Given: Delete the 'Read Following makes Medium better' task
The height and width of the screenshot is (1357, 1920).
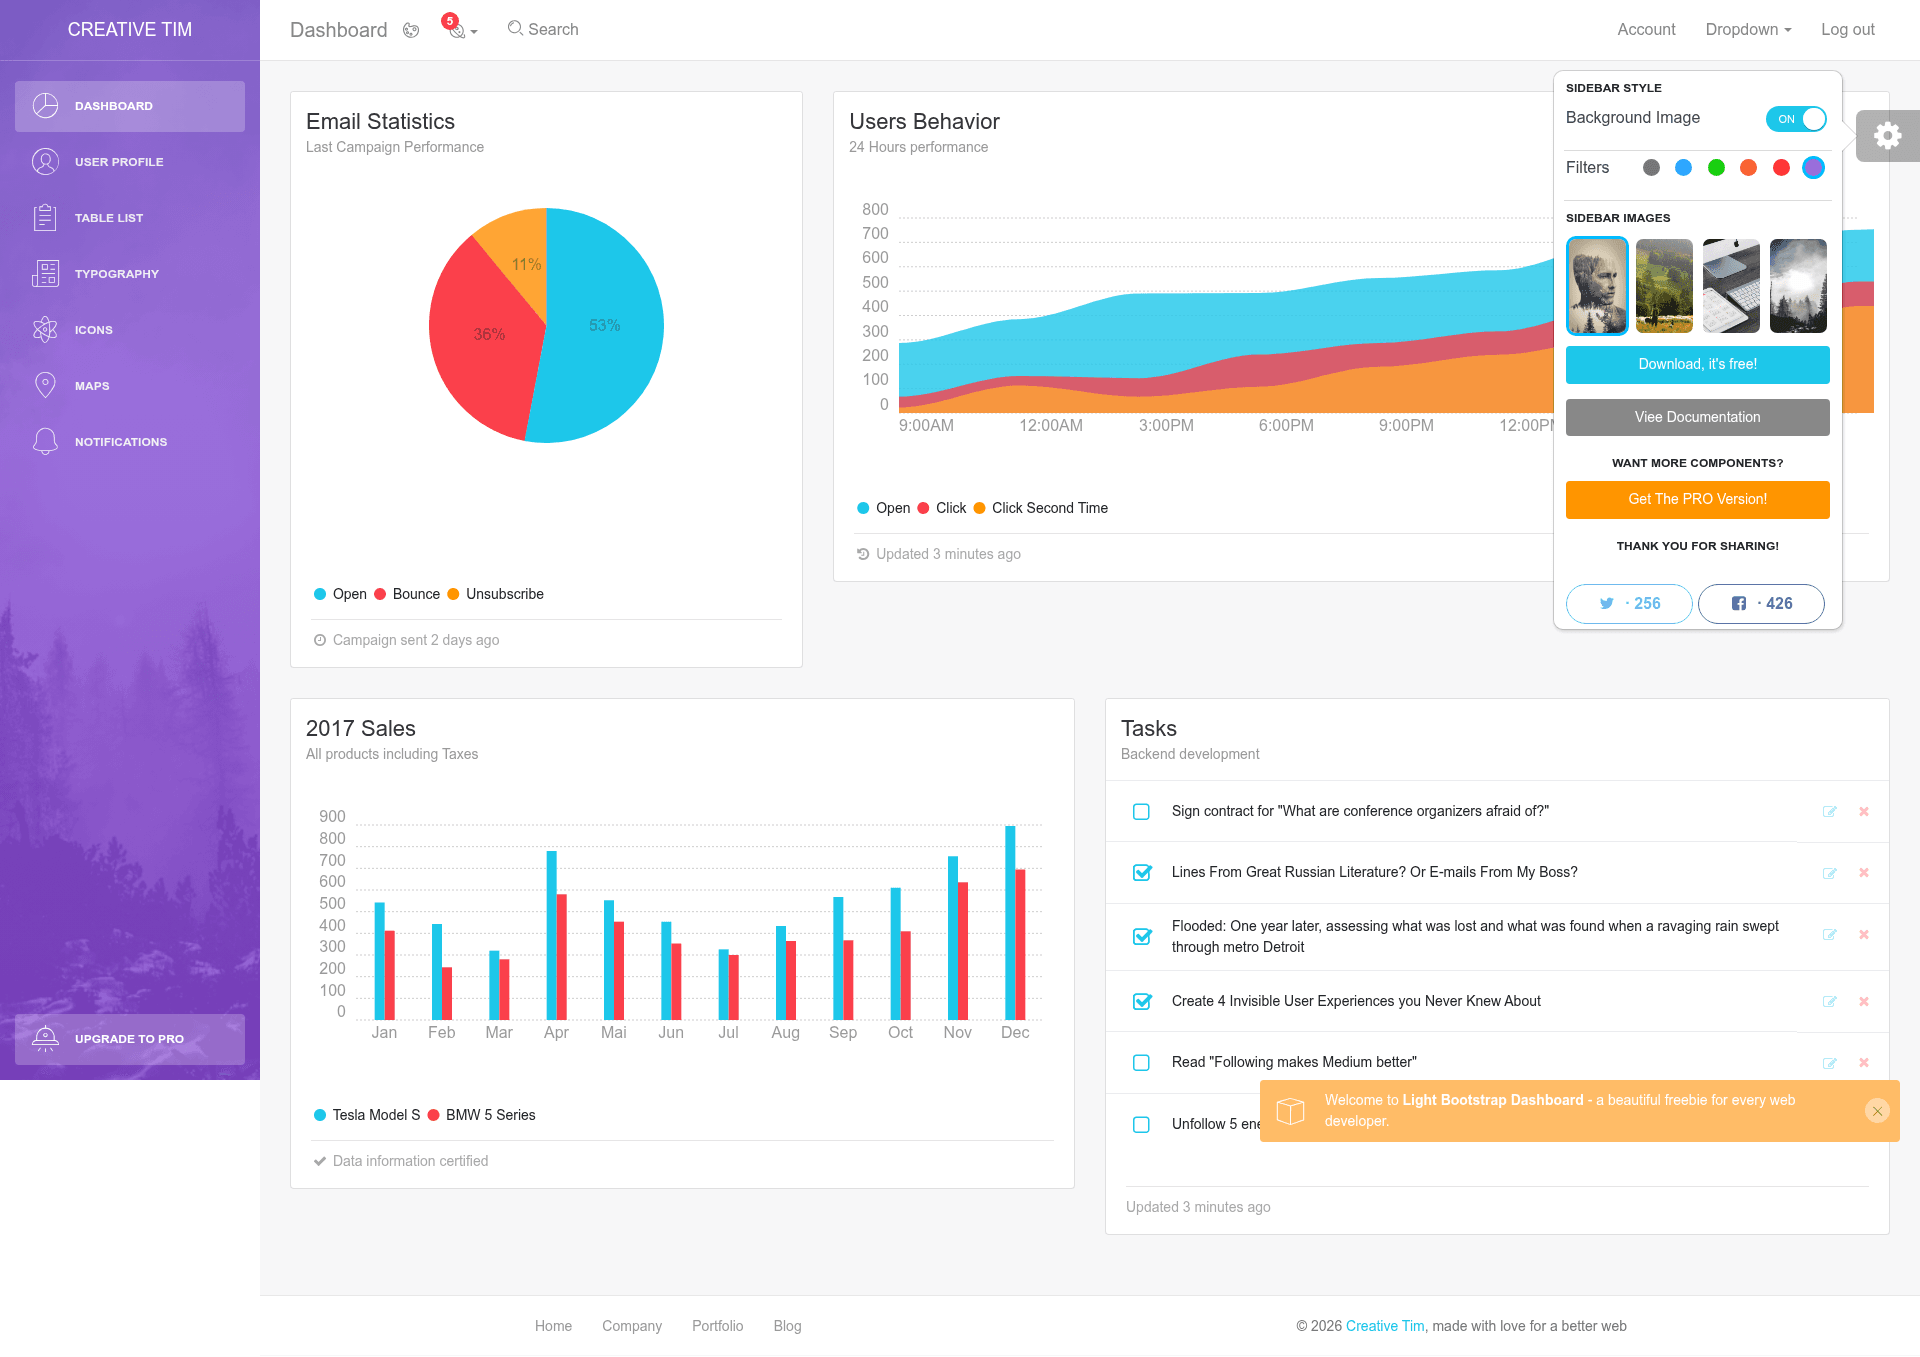Looking at the screenshot, I should (x=1863, y=1063).
